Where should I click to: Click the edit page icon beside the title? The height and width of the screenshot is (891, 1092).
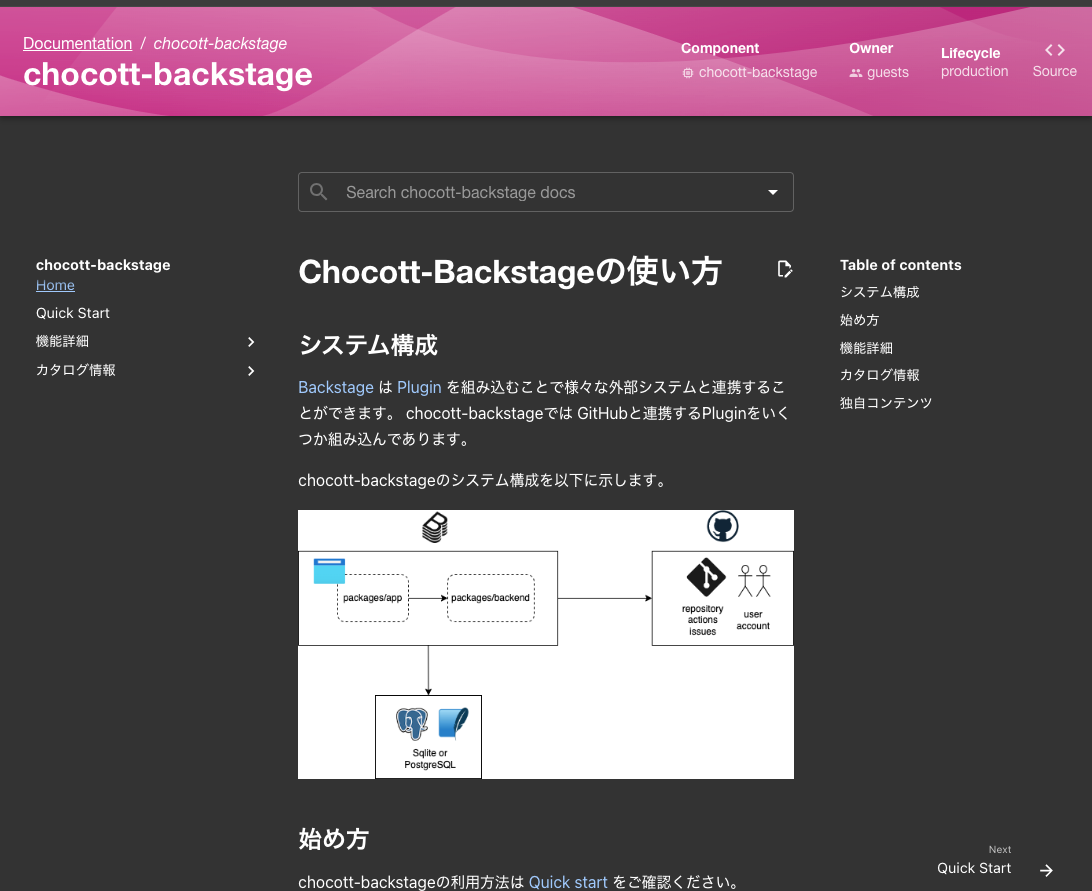click(x=784, y=269)
